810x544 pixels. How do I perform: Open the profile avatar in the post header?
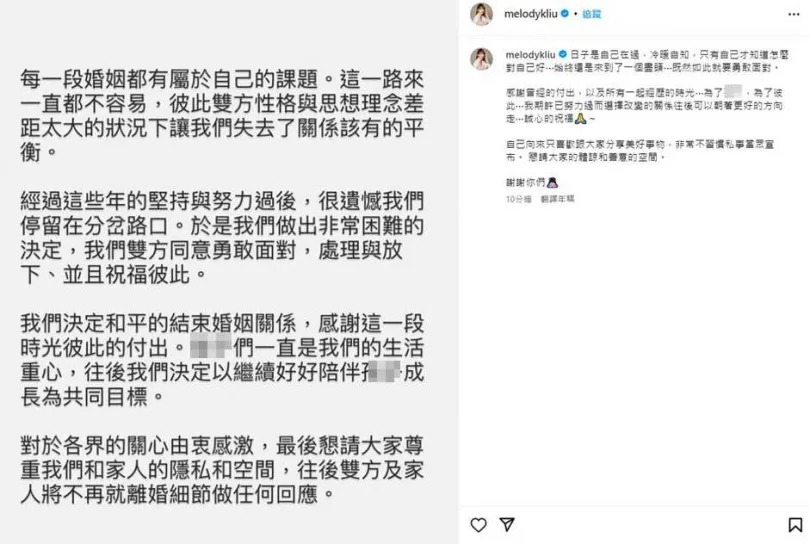(x=481, y=14)
